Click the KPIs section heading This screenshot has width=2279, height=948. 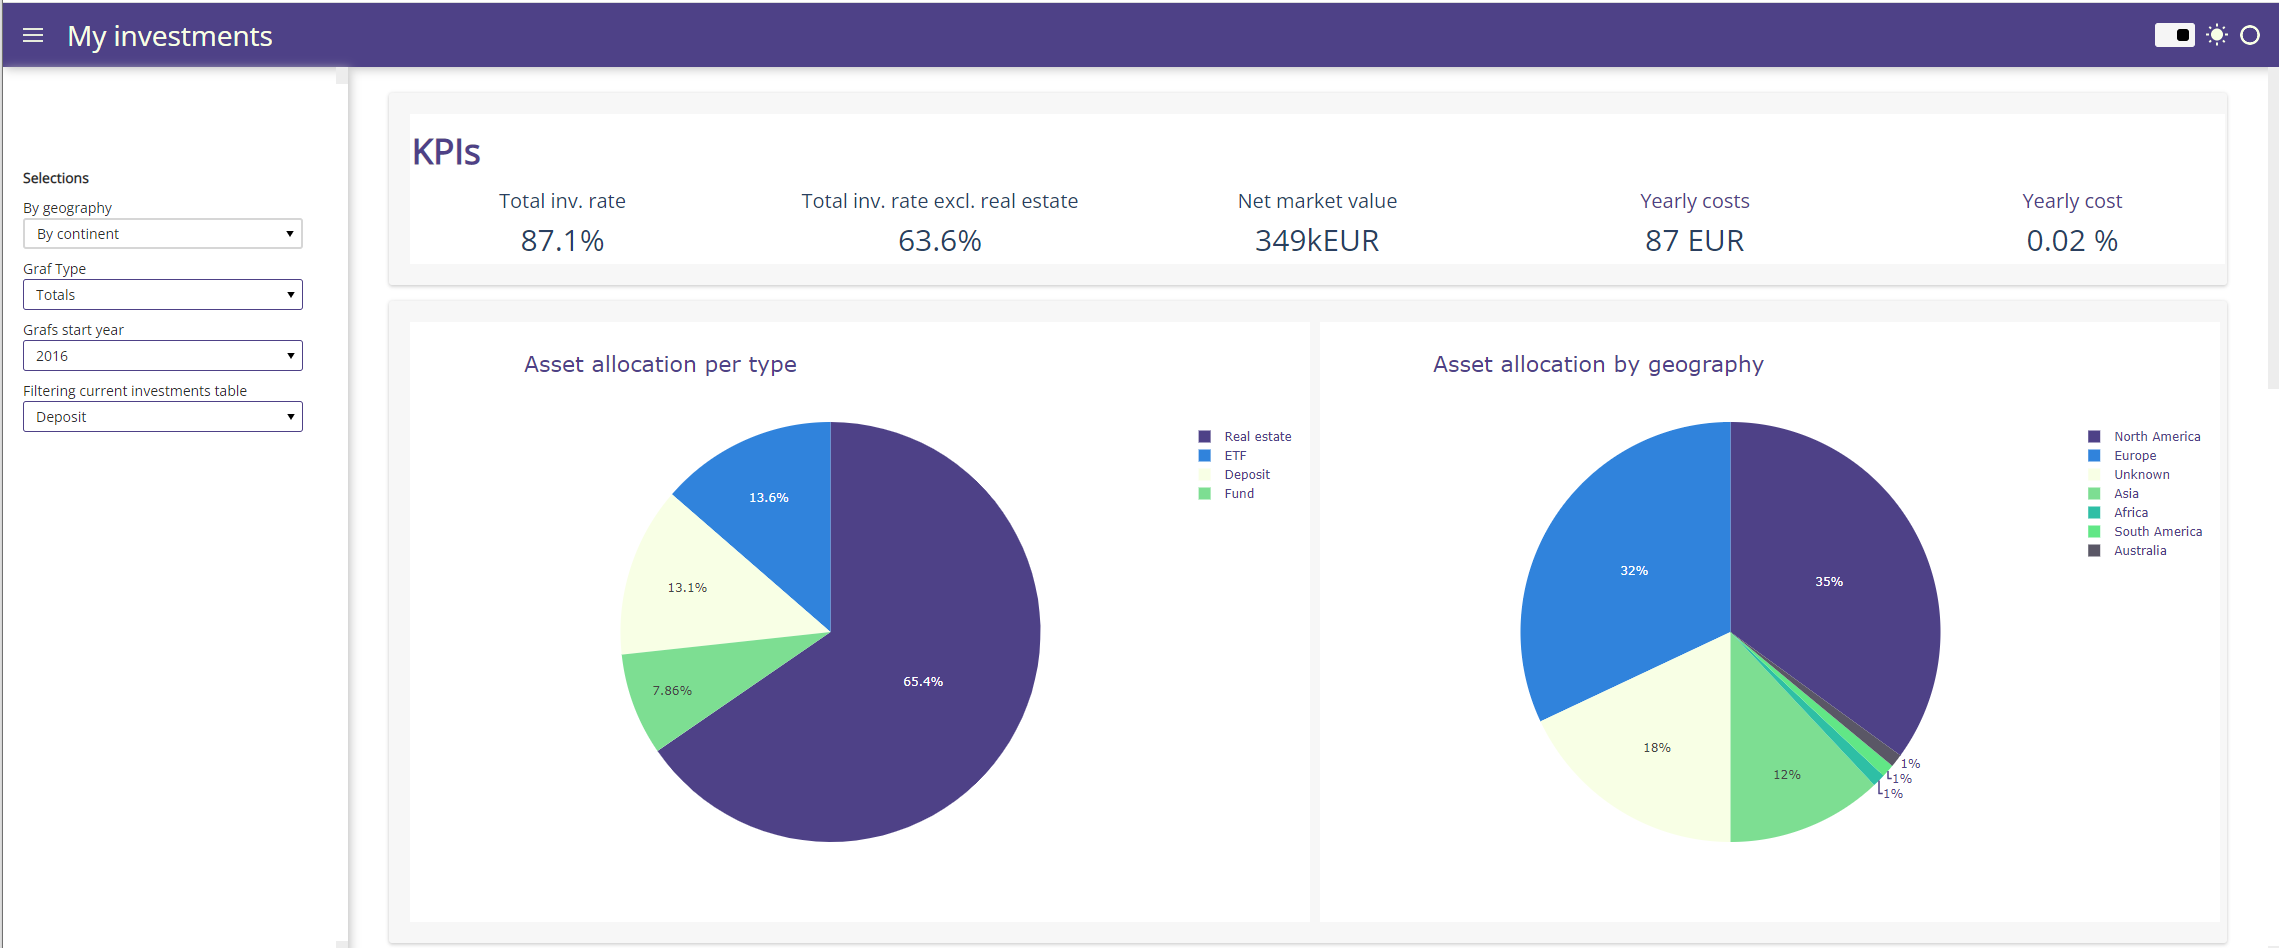[x=446, y=152]
